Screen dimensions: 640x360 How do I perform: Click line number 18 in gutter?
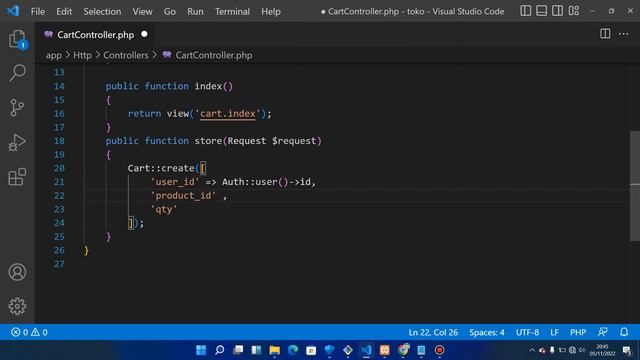59,141
